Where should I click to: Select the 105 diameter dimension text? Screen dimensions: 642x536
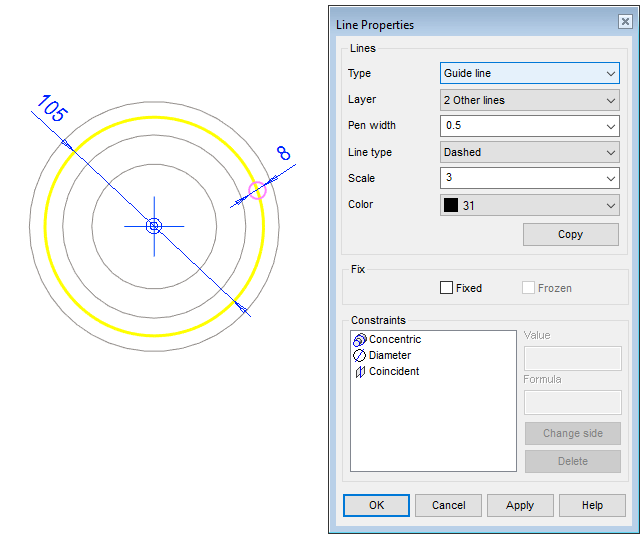click(52, 109)
